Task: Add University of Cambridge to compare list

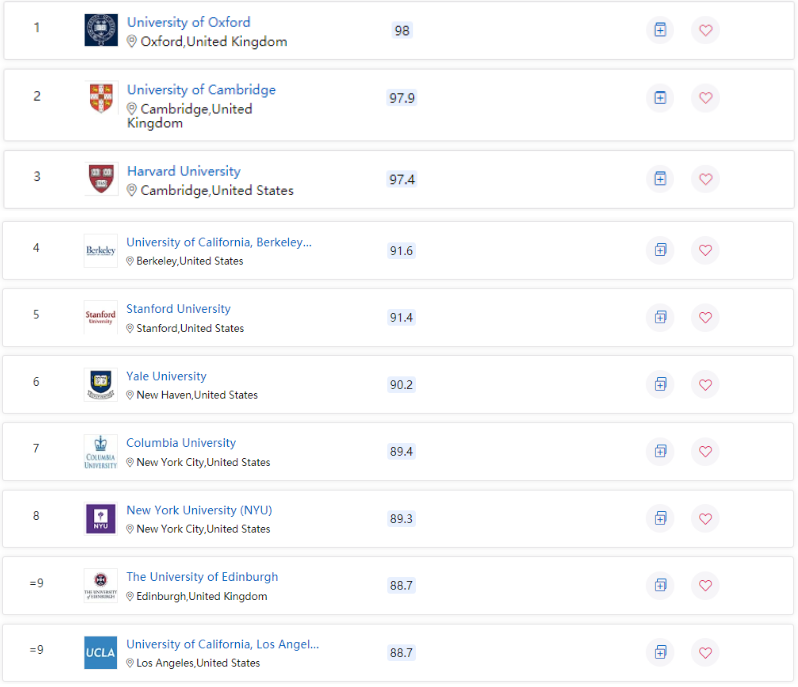Action: (660, 97)
